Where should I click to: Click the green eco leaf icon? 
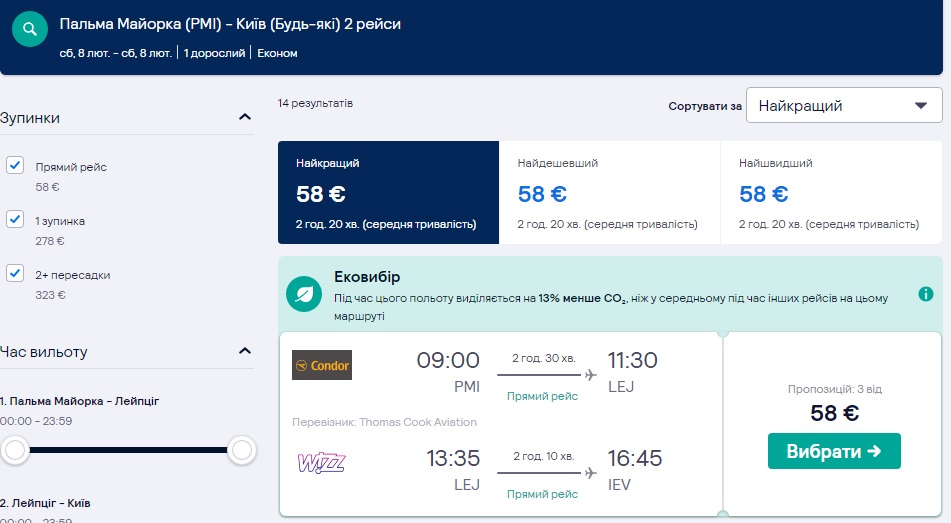click(303, 294)
